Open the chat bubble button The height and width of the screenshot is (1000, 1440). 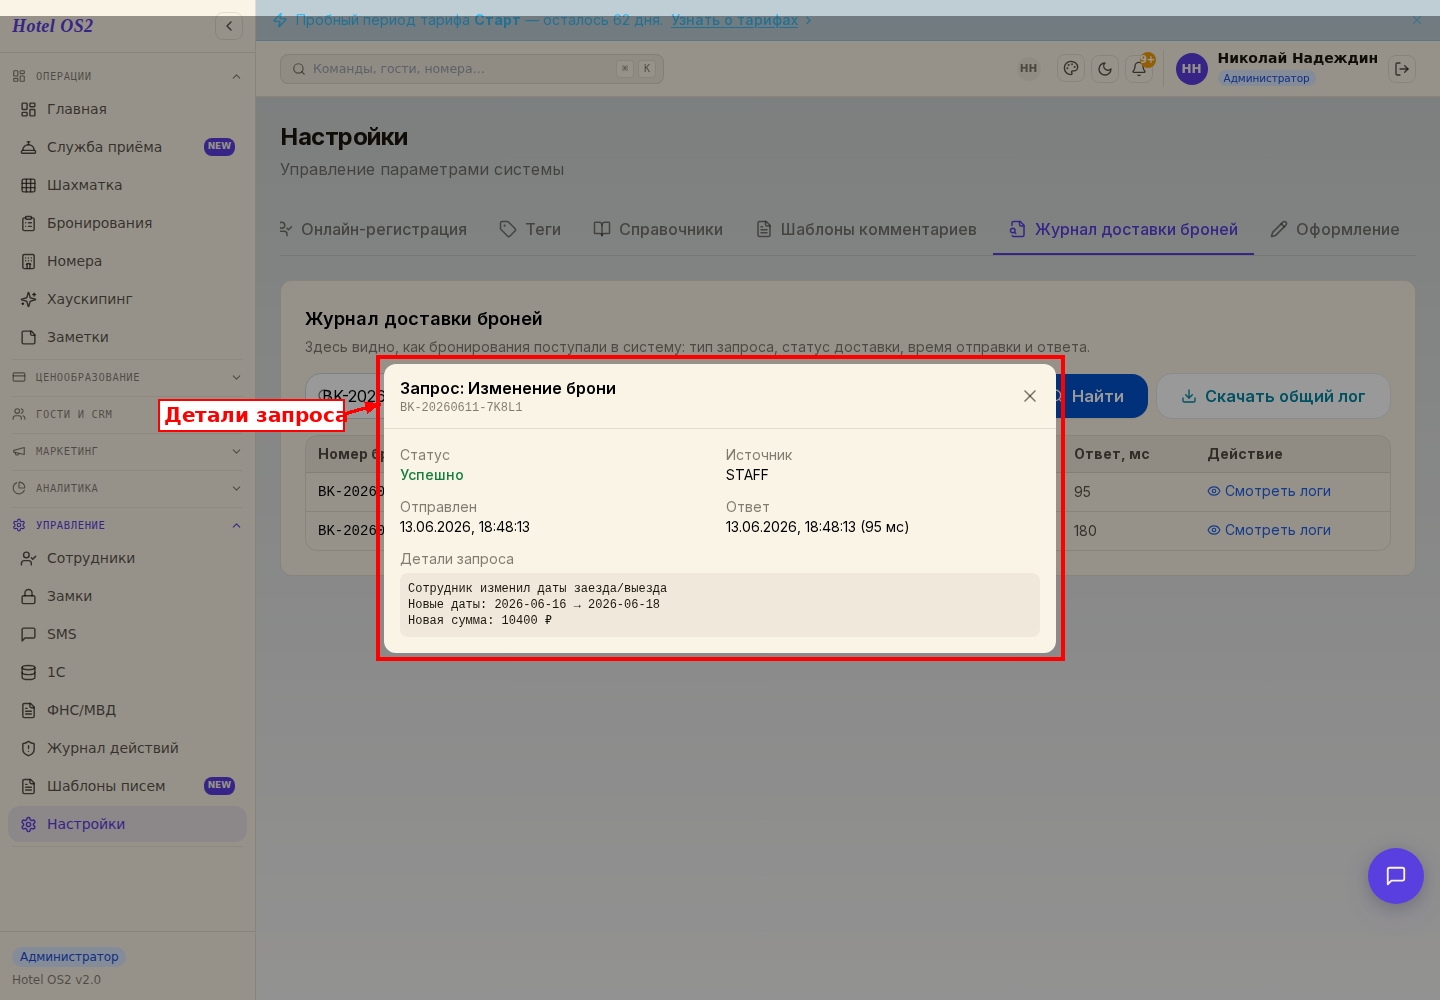(1396, 876)
